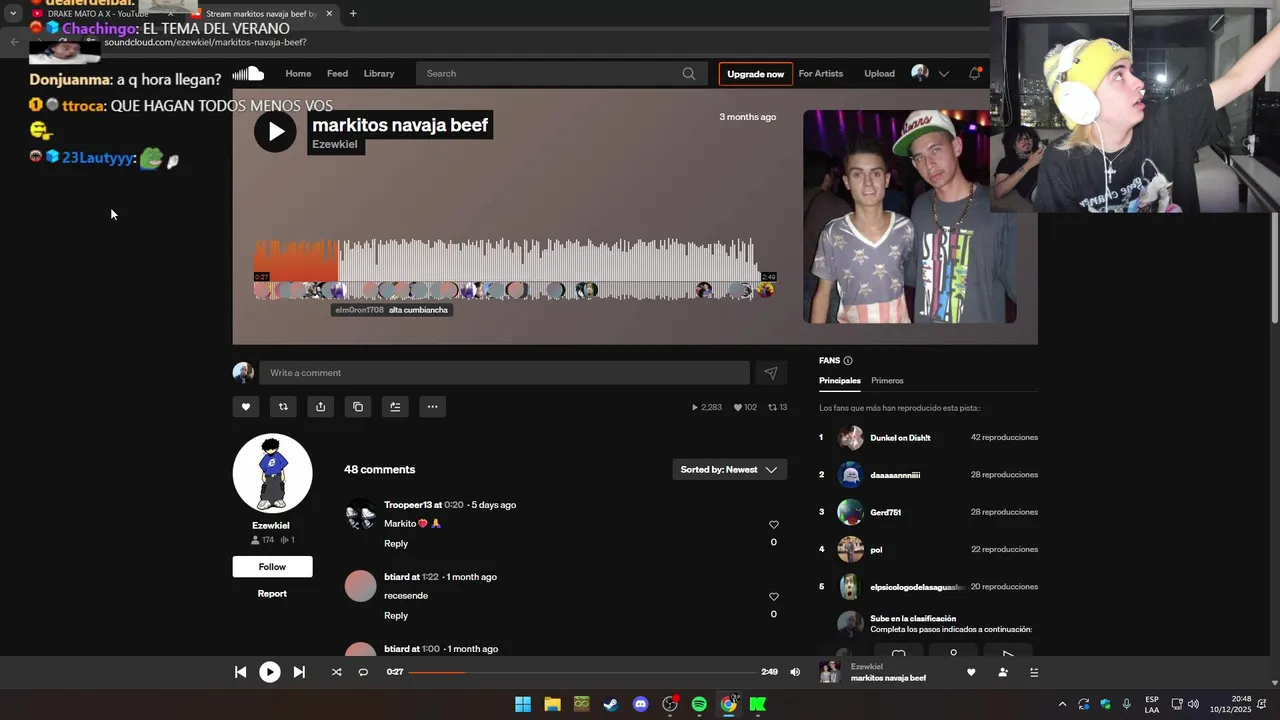Open the Chrome tab search dropdown arrow

click(x=13, y=13)
